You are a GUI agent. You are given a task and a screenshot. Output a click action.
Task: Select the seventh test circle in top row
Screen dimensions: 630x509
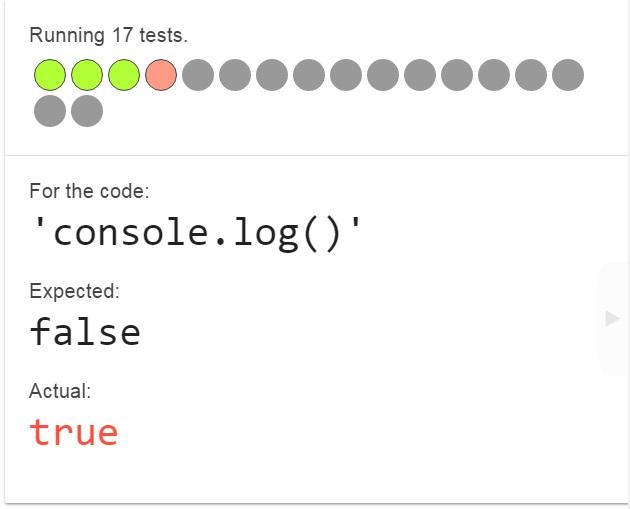pyautogui.click(x=272, y=75)
